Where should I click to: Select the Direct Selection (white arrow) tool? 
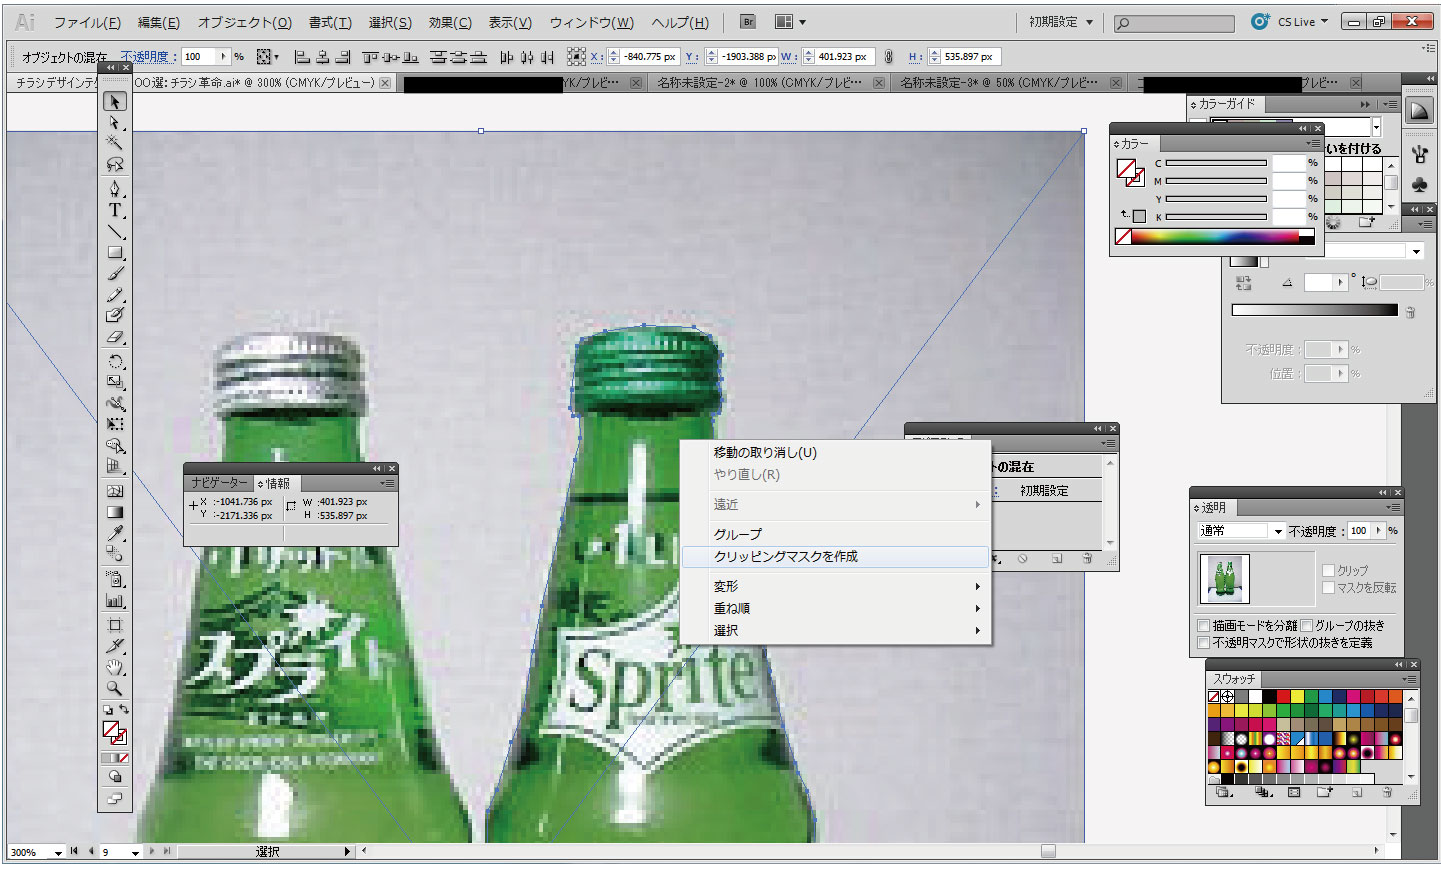(x=115, y=123)
